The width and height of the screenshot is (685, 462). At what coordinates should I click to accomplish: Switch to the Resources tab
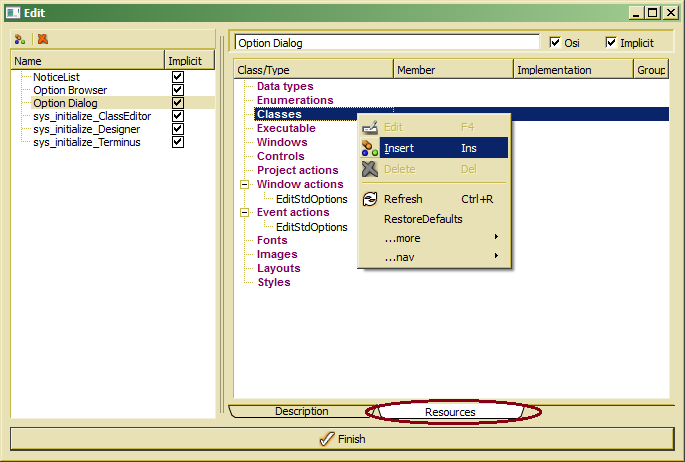click(450, 412)
